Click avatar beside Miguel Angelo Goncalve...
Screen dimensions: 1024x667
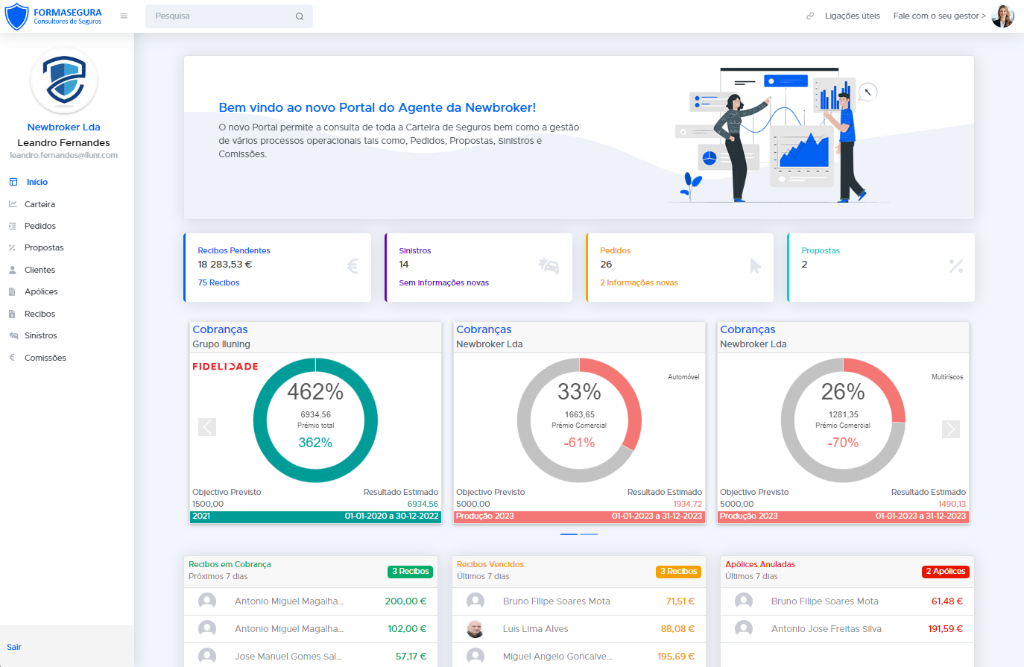point(475,656)
